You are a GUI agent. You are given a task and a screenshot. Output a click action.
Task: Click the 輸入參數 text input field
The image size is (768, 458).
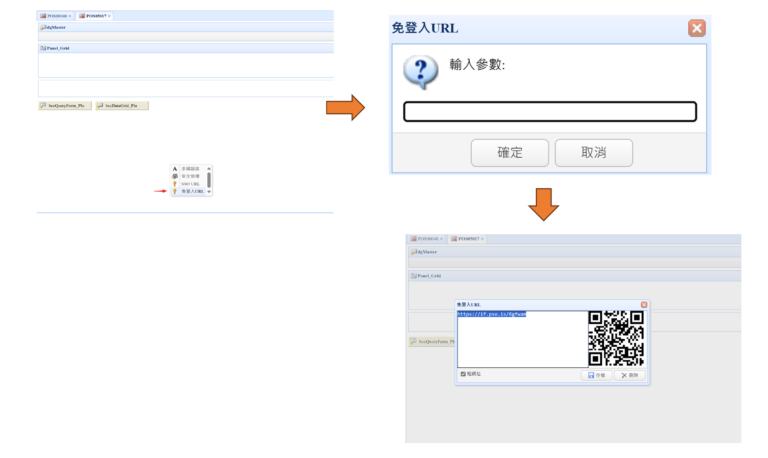pyautogui.click(x=549, y=112)
